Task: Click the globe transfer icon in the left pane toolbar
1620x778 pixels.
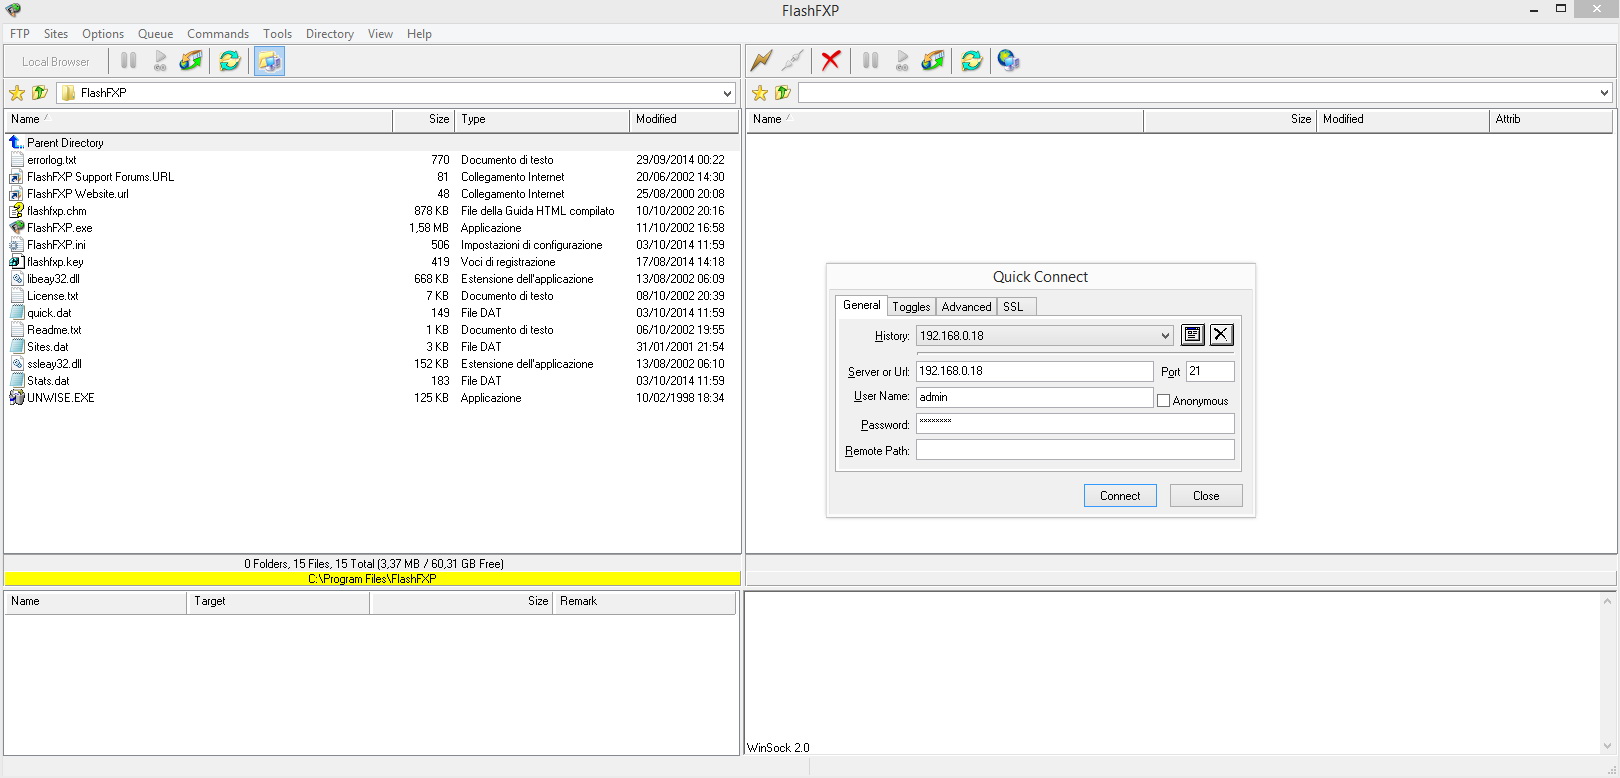Action: click(191, 61)
